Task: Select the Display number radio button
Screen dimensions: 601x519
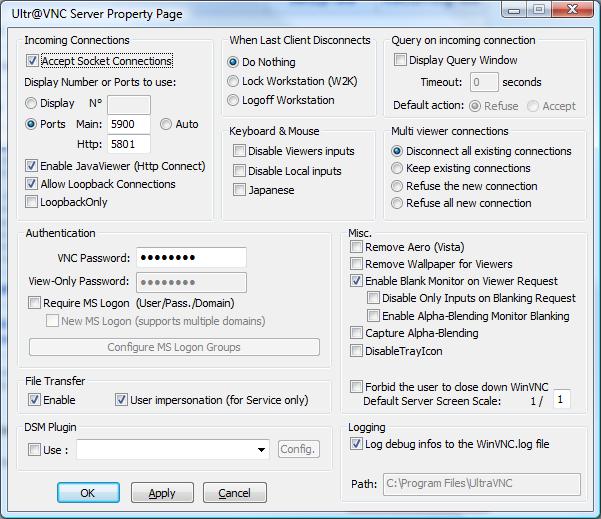Action: tap(31, 103)
